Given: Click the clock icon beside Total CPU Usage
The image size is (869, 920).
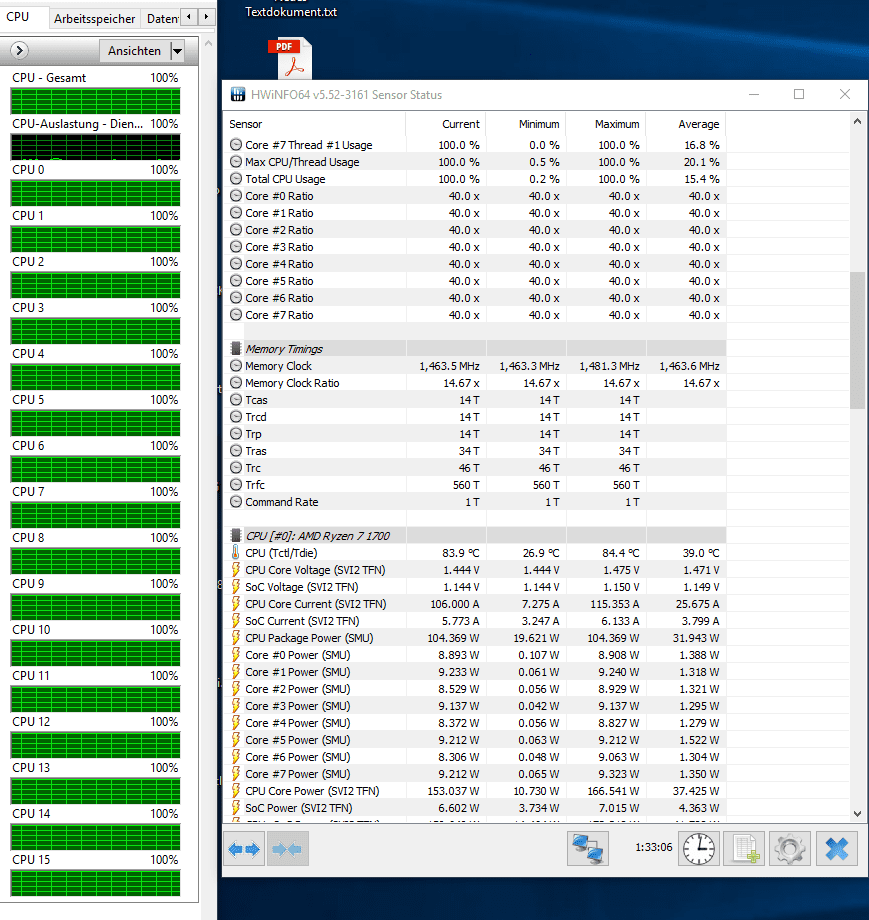Looking at the screenshot, I should (236, 178).
